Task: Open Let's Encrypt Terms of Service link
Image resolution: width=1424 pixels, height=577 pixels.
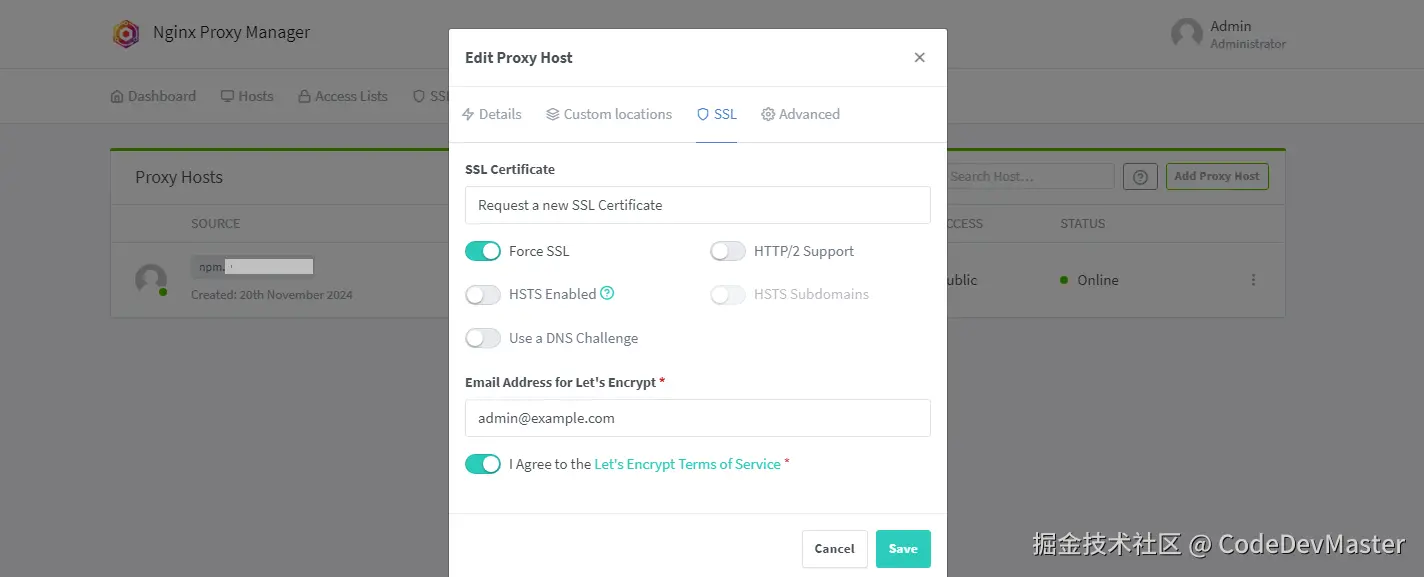Action: pyautogui.click(x=687, y=464)
